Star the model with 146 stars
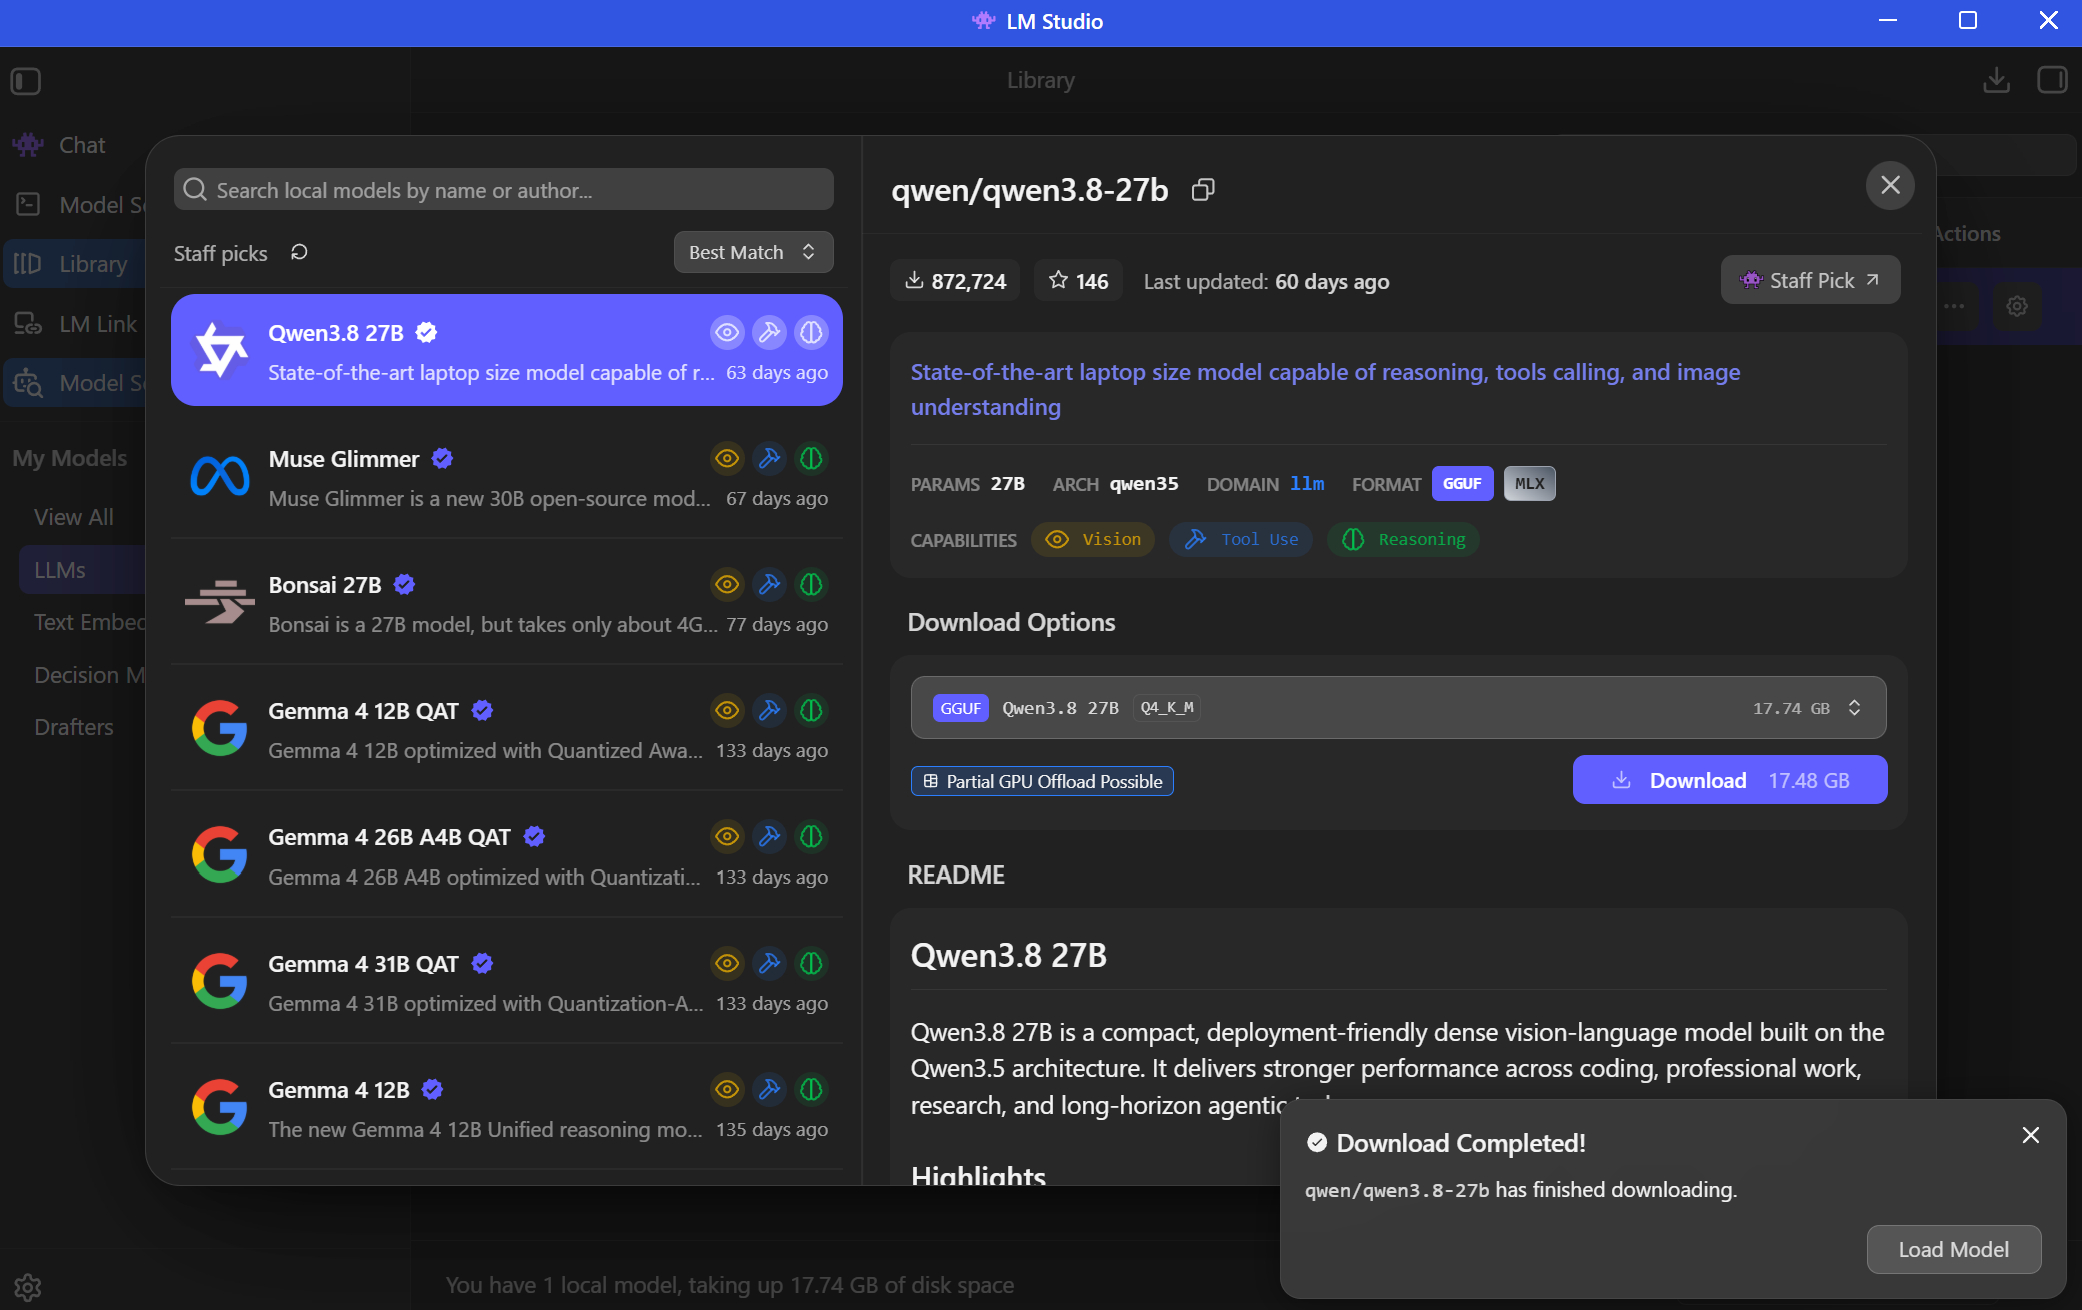This screenshot has width=2082, height=1310. coord(1078,281)
